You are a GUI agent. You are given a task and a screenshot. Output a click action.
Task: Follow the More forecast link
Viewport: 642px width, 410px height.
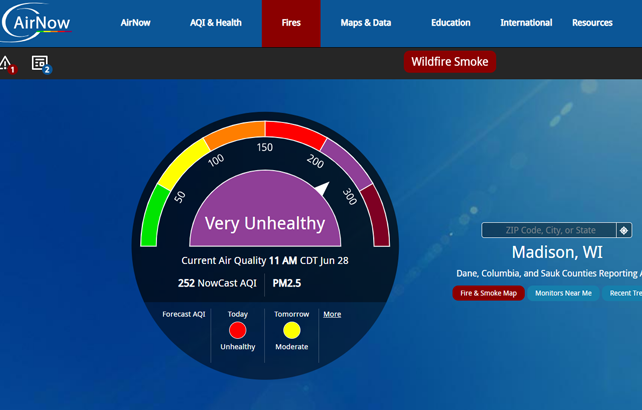pyautogui.click(x=332, y=314)
